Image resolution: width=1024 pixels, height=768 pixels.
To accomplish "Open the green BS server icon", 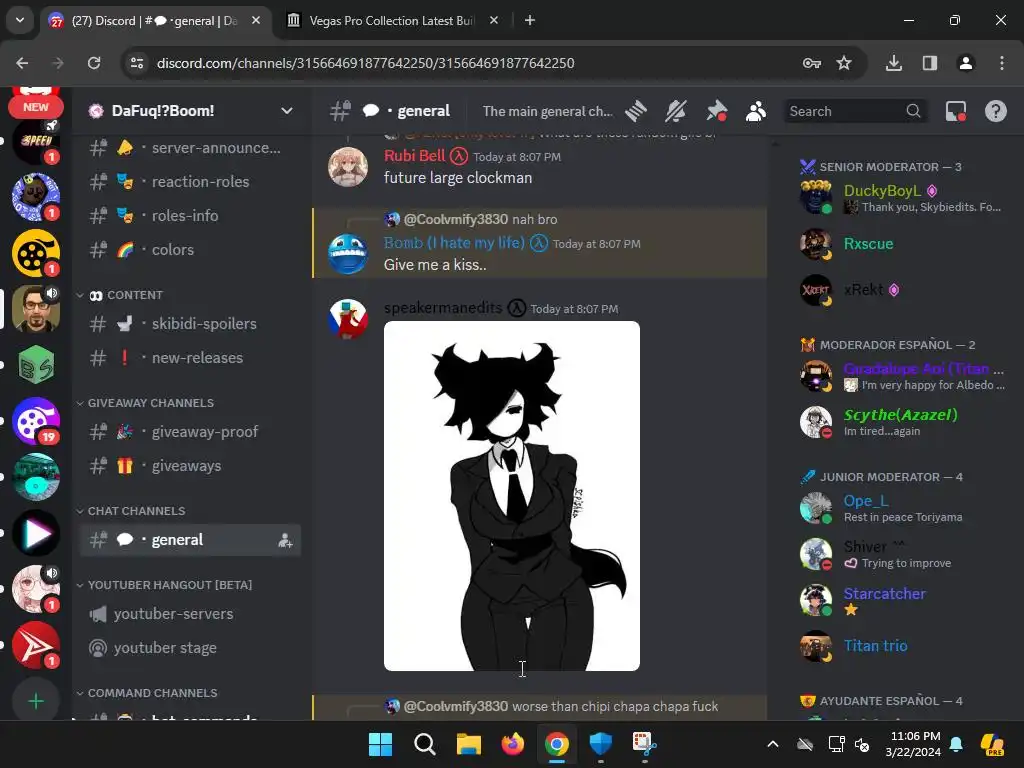I will pos(36,365).
